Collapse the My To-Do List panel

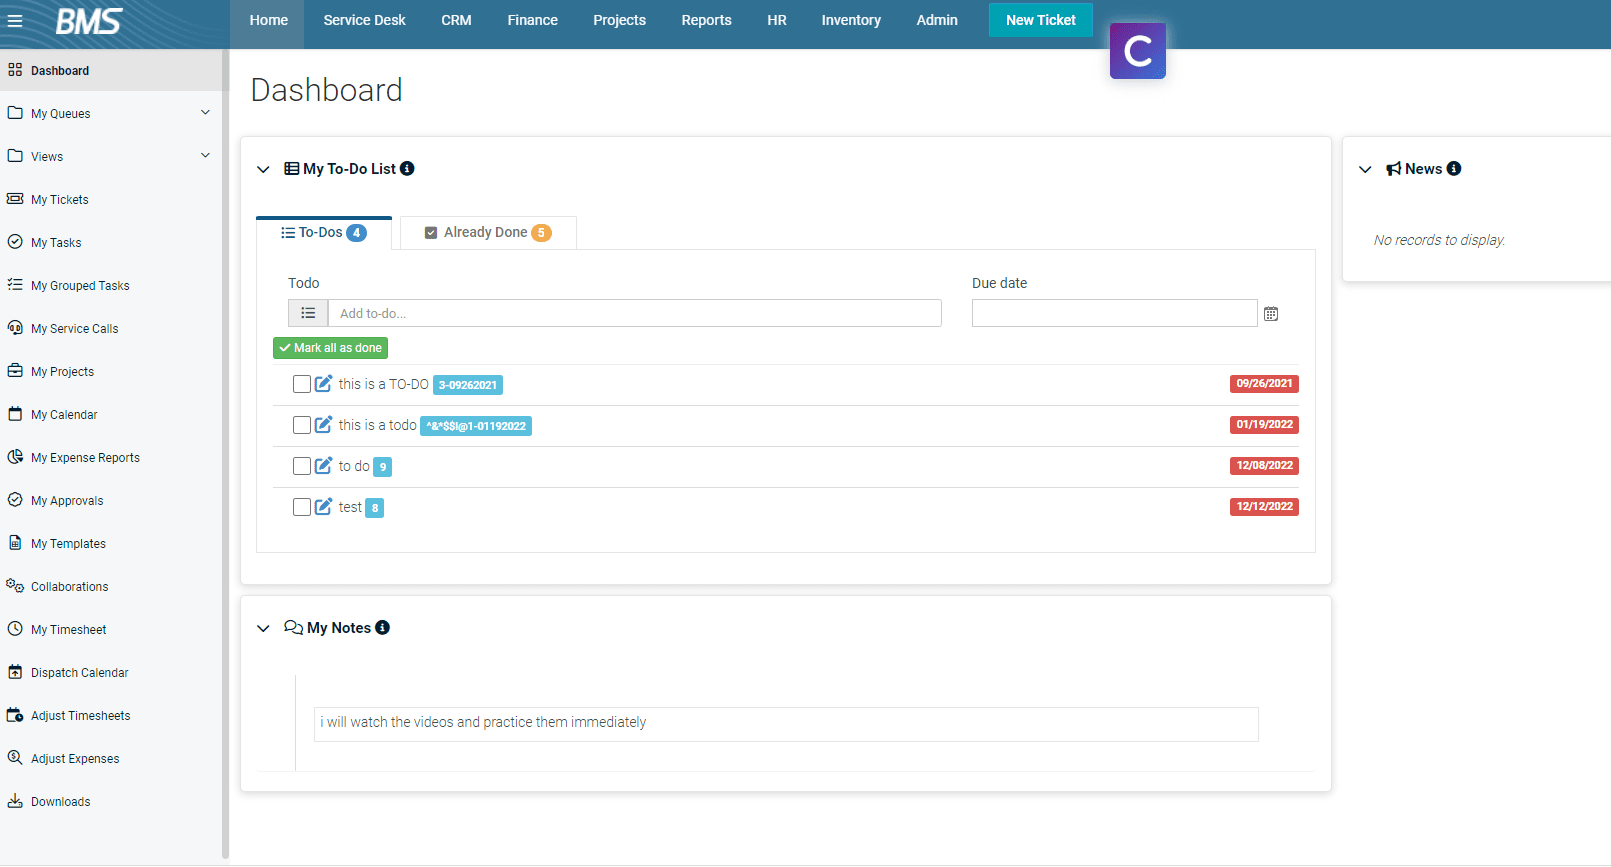263,169
